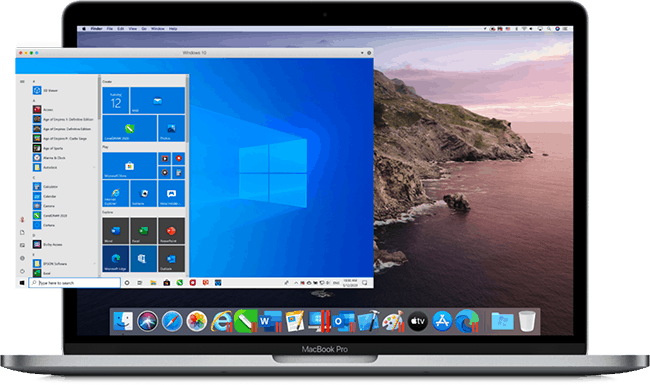This screenshot has width=650, height=385.
Task: Open Microsoft Store on Windows taskbar
Action: (167, 283)
